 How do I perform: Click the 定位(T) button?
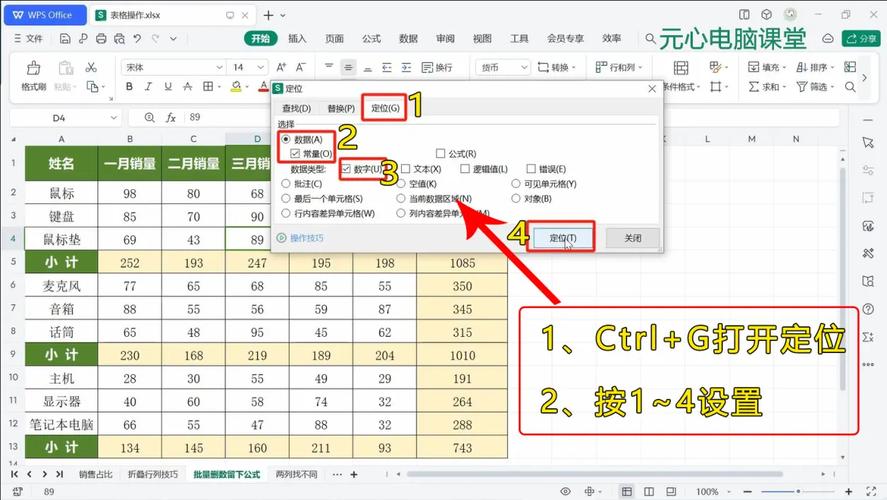tap(563, 238)
